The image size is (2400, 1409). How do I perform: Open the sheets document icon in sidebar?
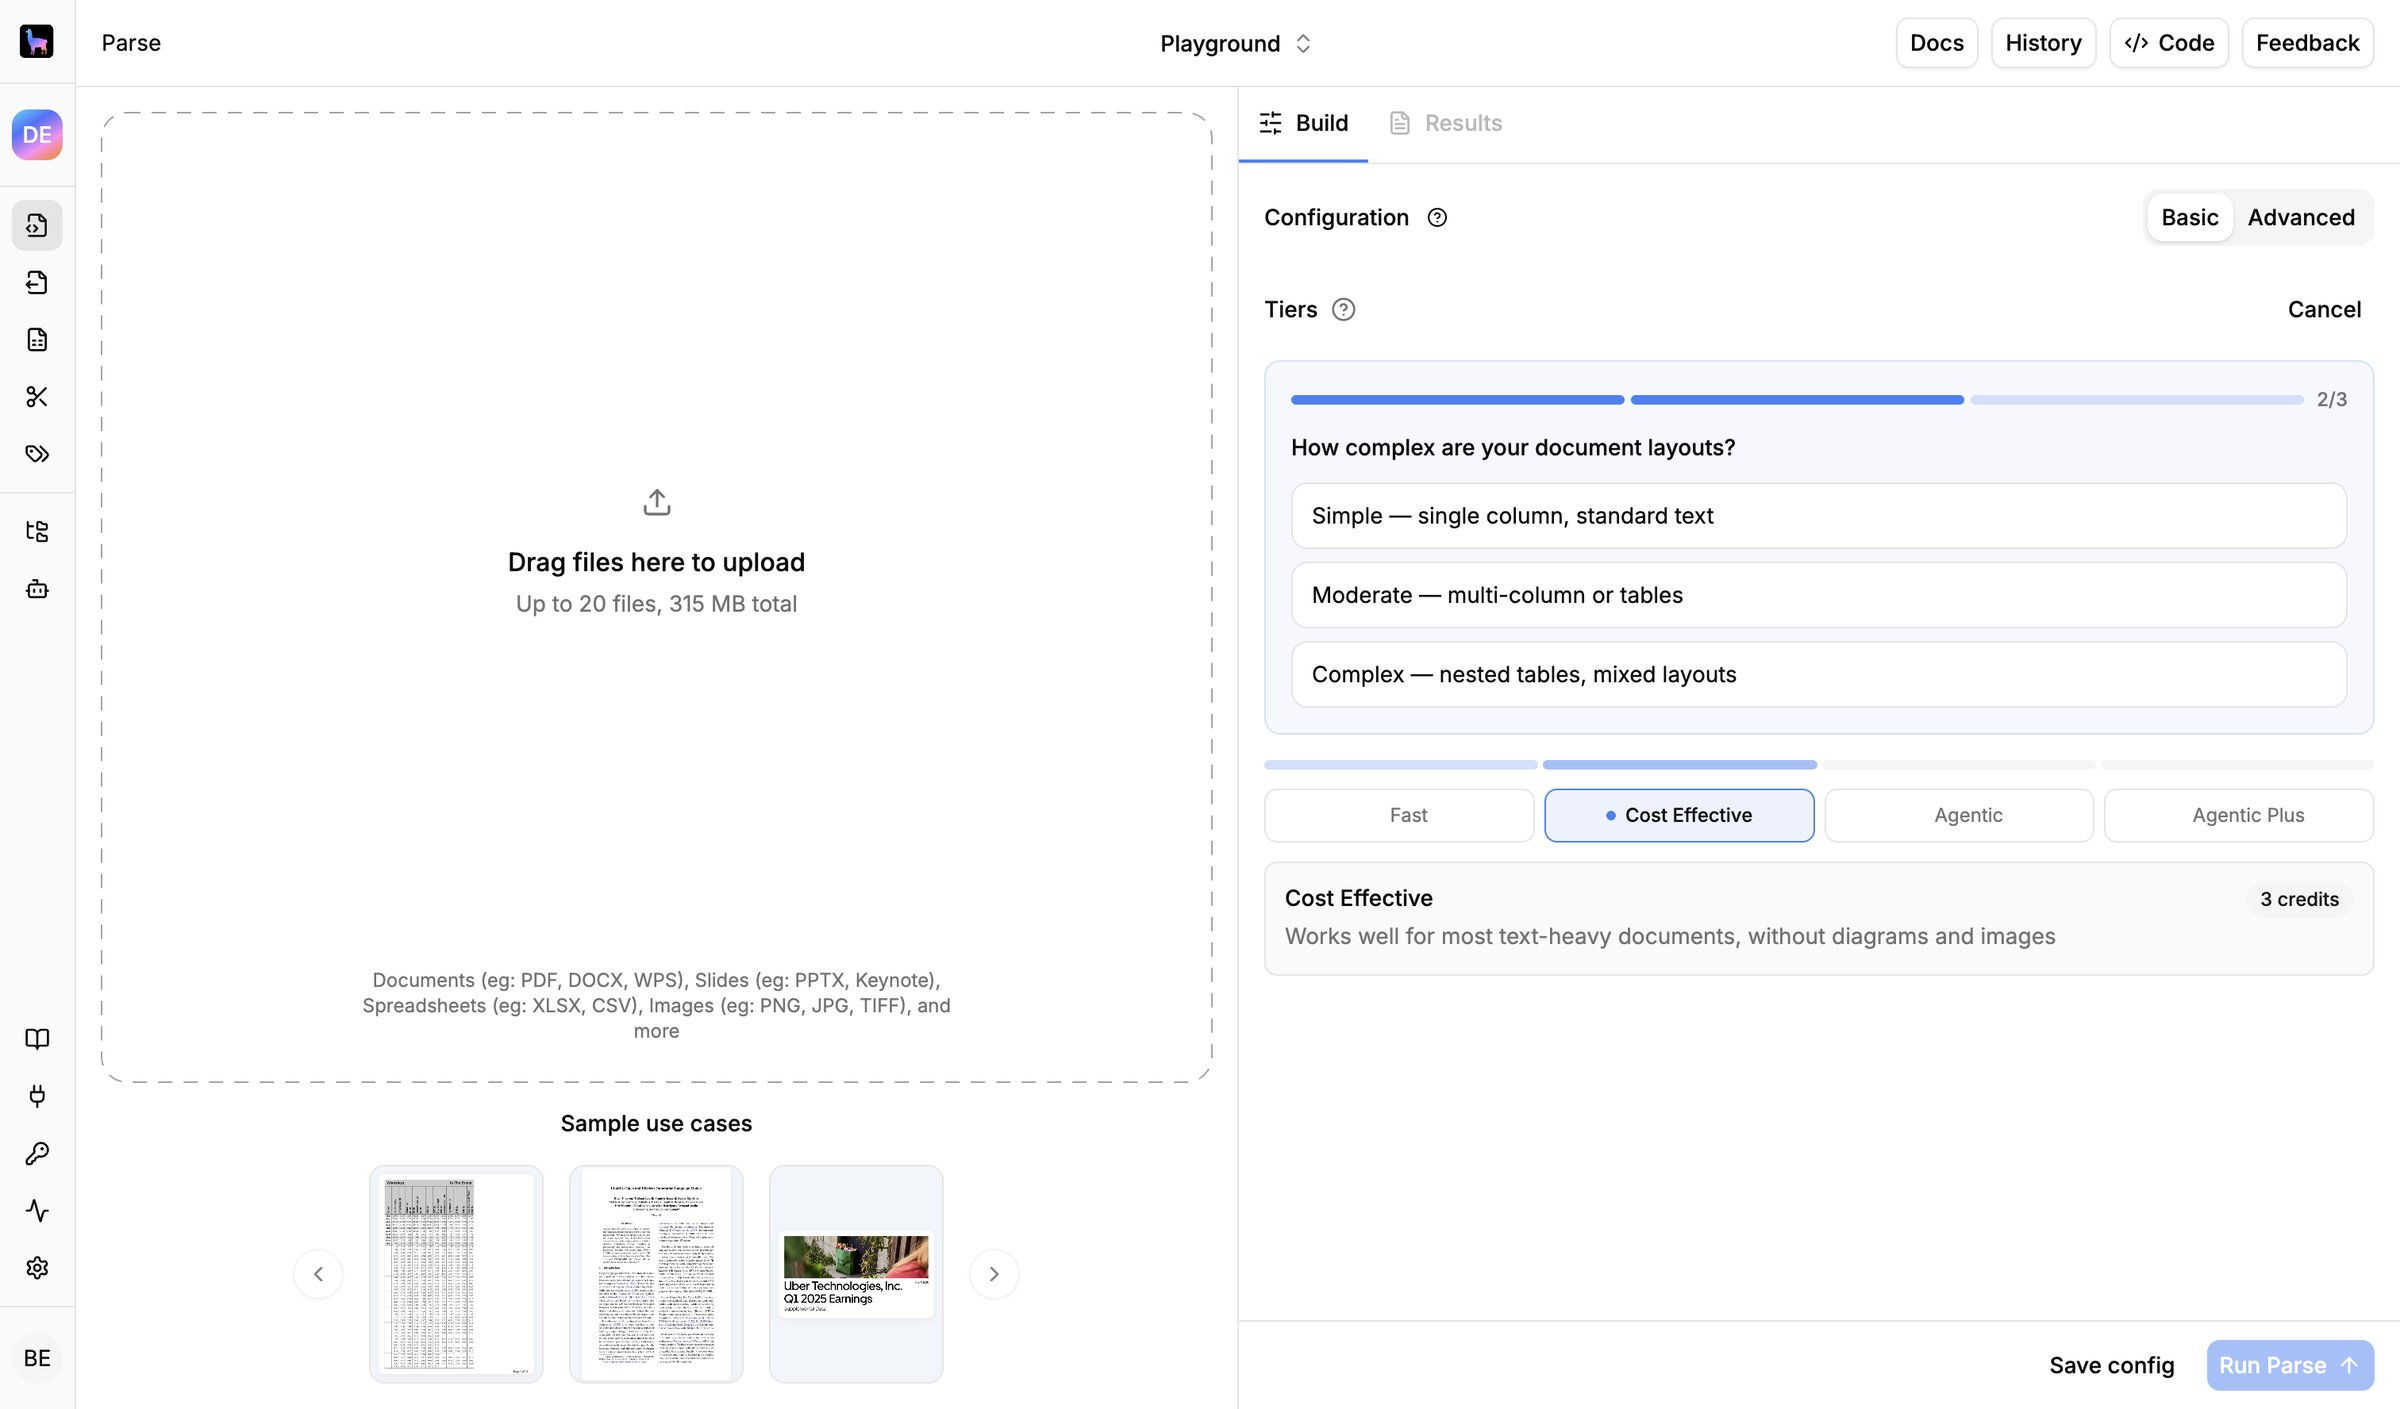(x=37, y=340)
